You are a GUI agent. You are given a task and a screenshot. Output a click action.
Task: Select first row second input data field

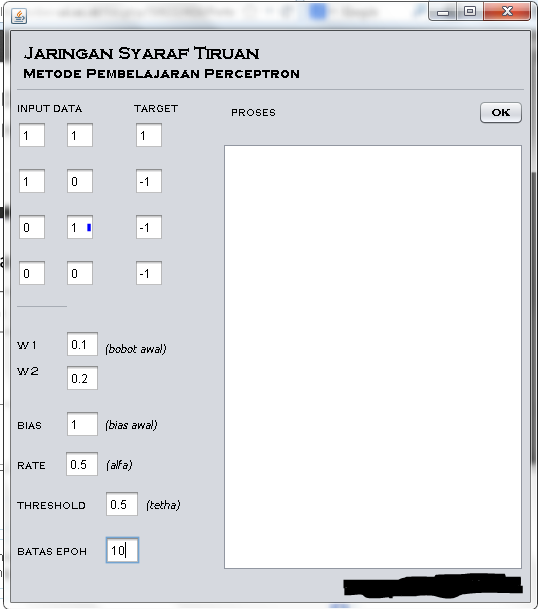pos(80,135)
